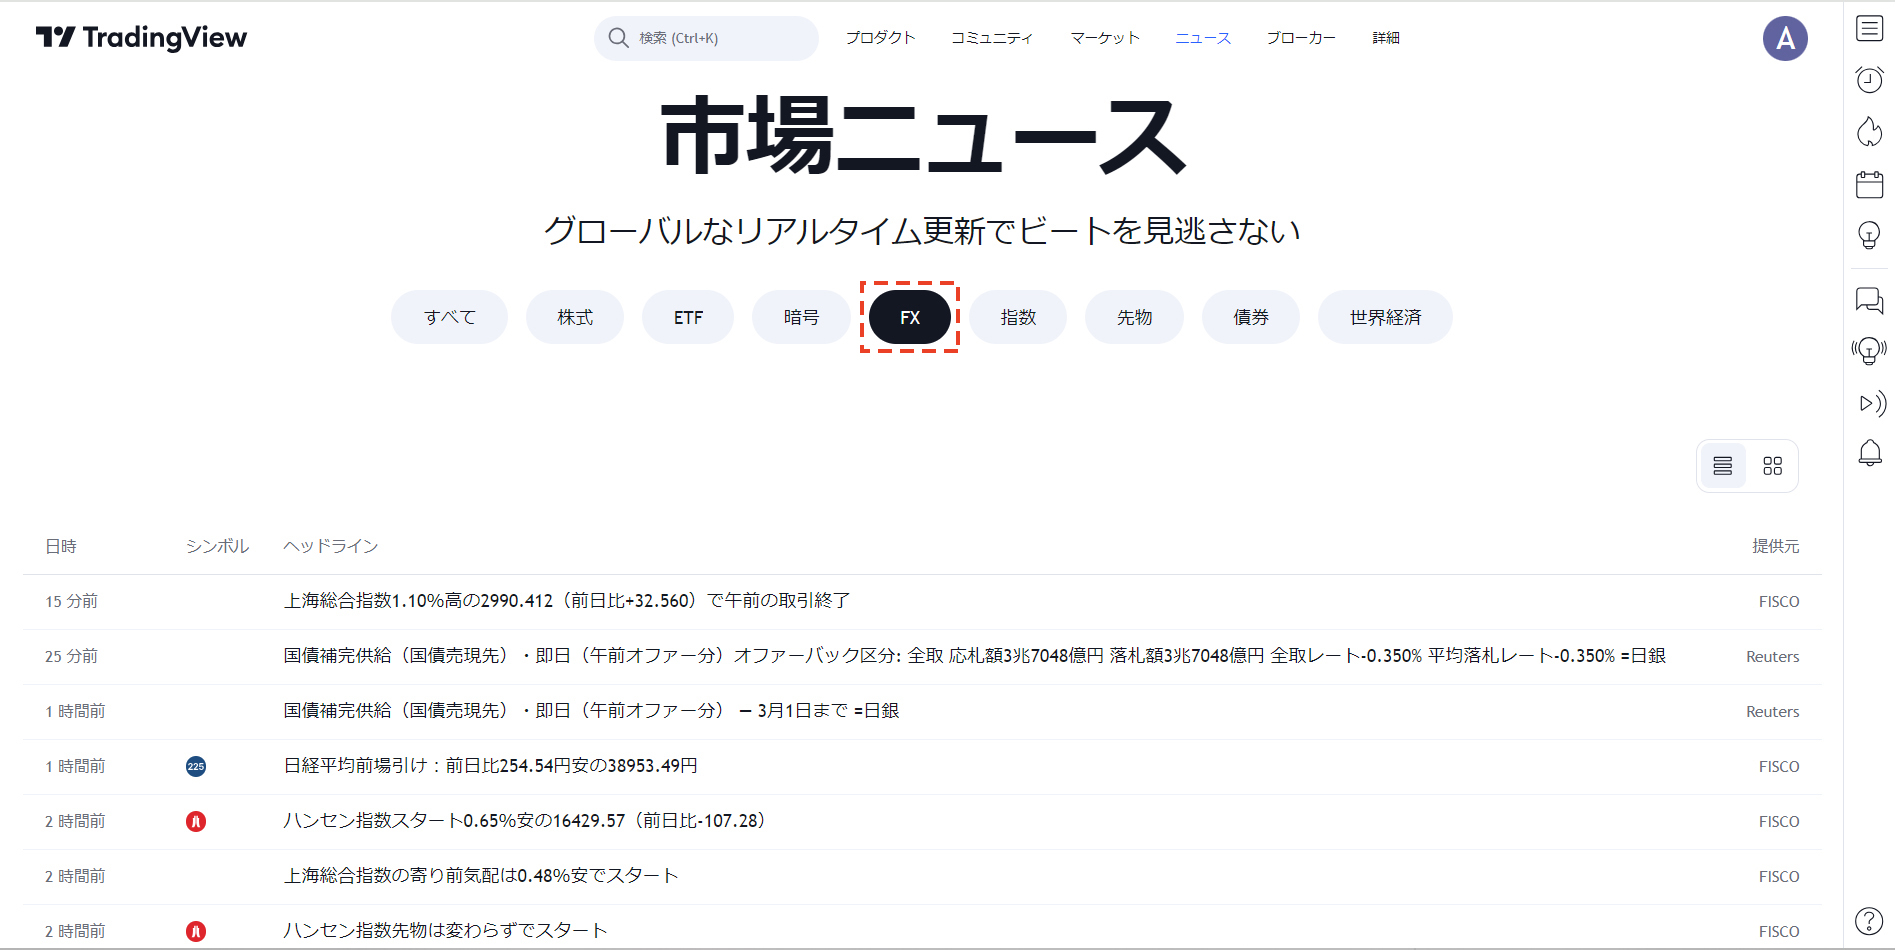This screenshot has height=950, width=1895.
Task: Open the streams play icon
Action: click(x=1871, y=403)
